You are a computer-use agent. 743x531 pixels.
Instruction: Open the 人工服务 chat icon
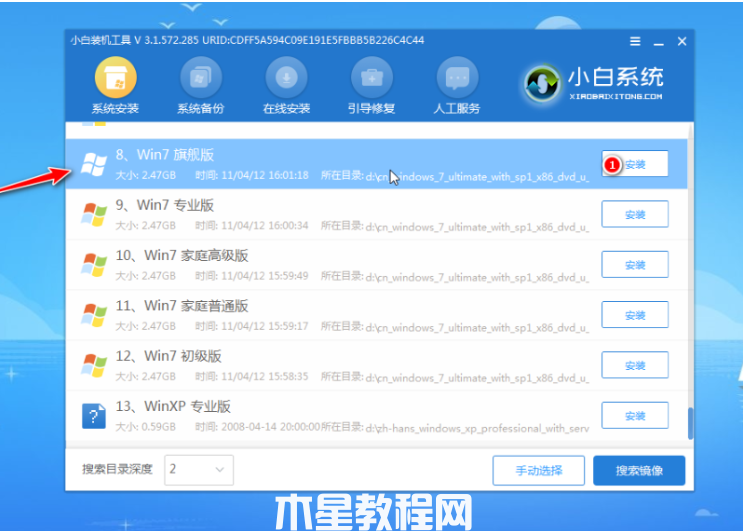(x=457, y=77)
